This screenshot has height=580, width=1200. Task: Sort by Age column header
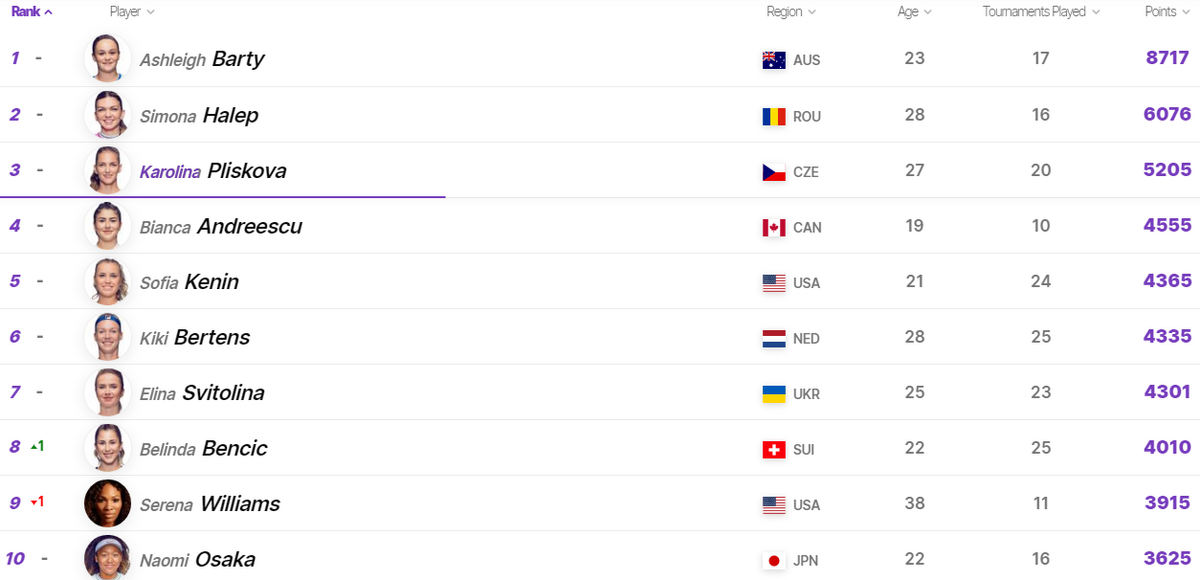click(914, 12)
